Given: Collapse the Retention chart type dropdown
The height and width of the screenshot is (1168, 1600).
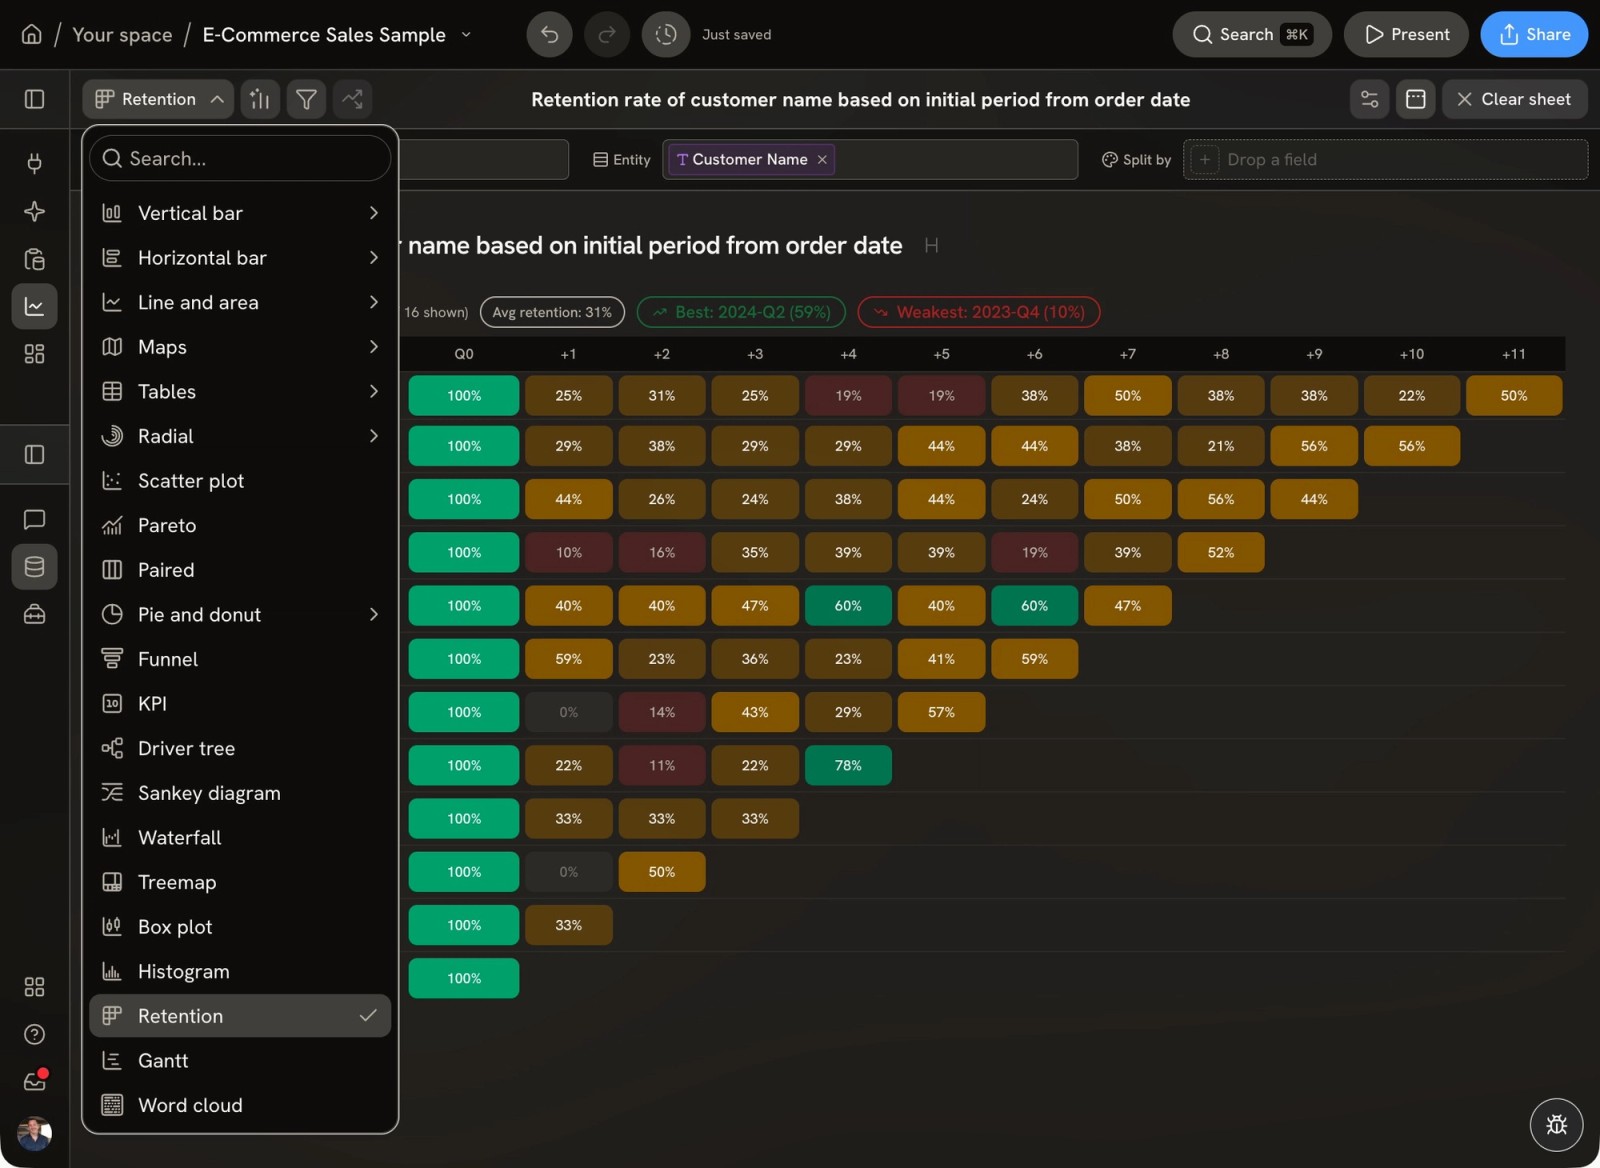Looking at the screenshot, I should pyautogui.click(x=158, y=99).
